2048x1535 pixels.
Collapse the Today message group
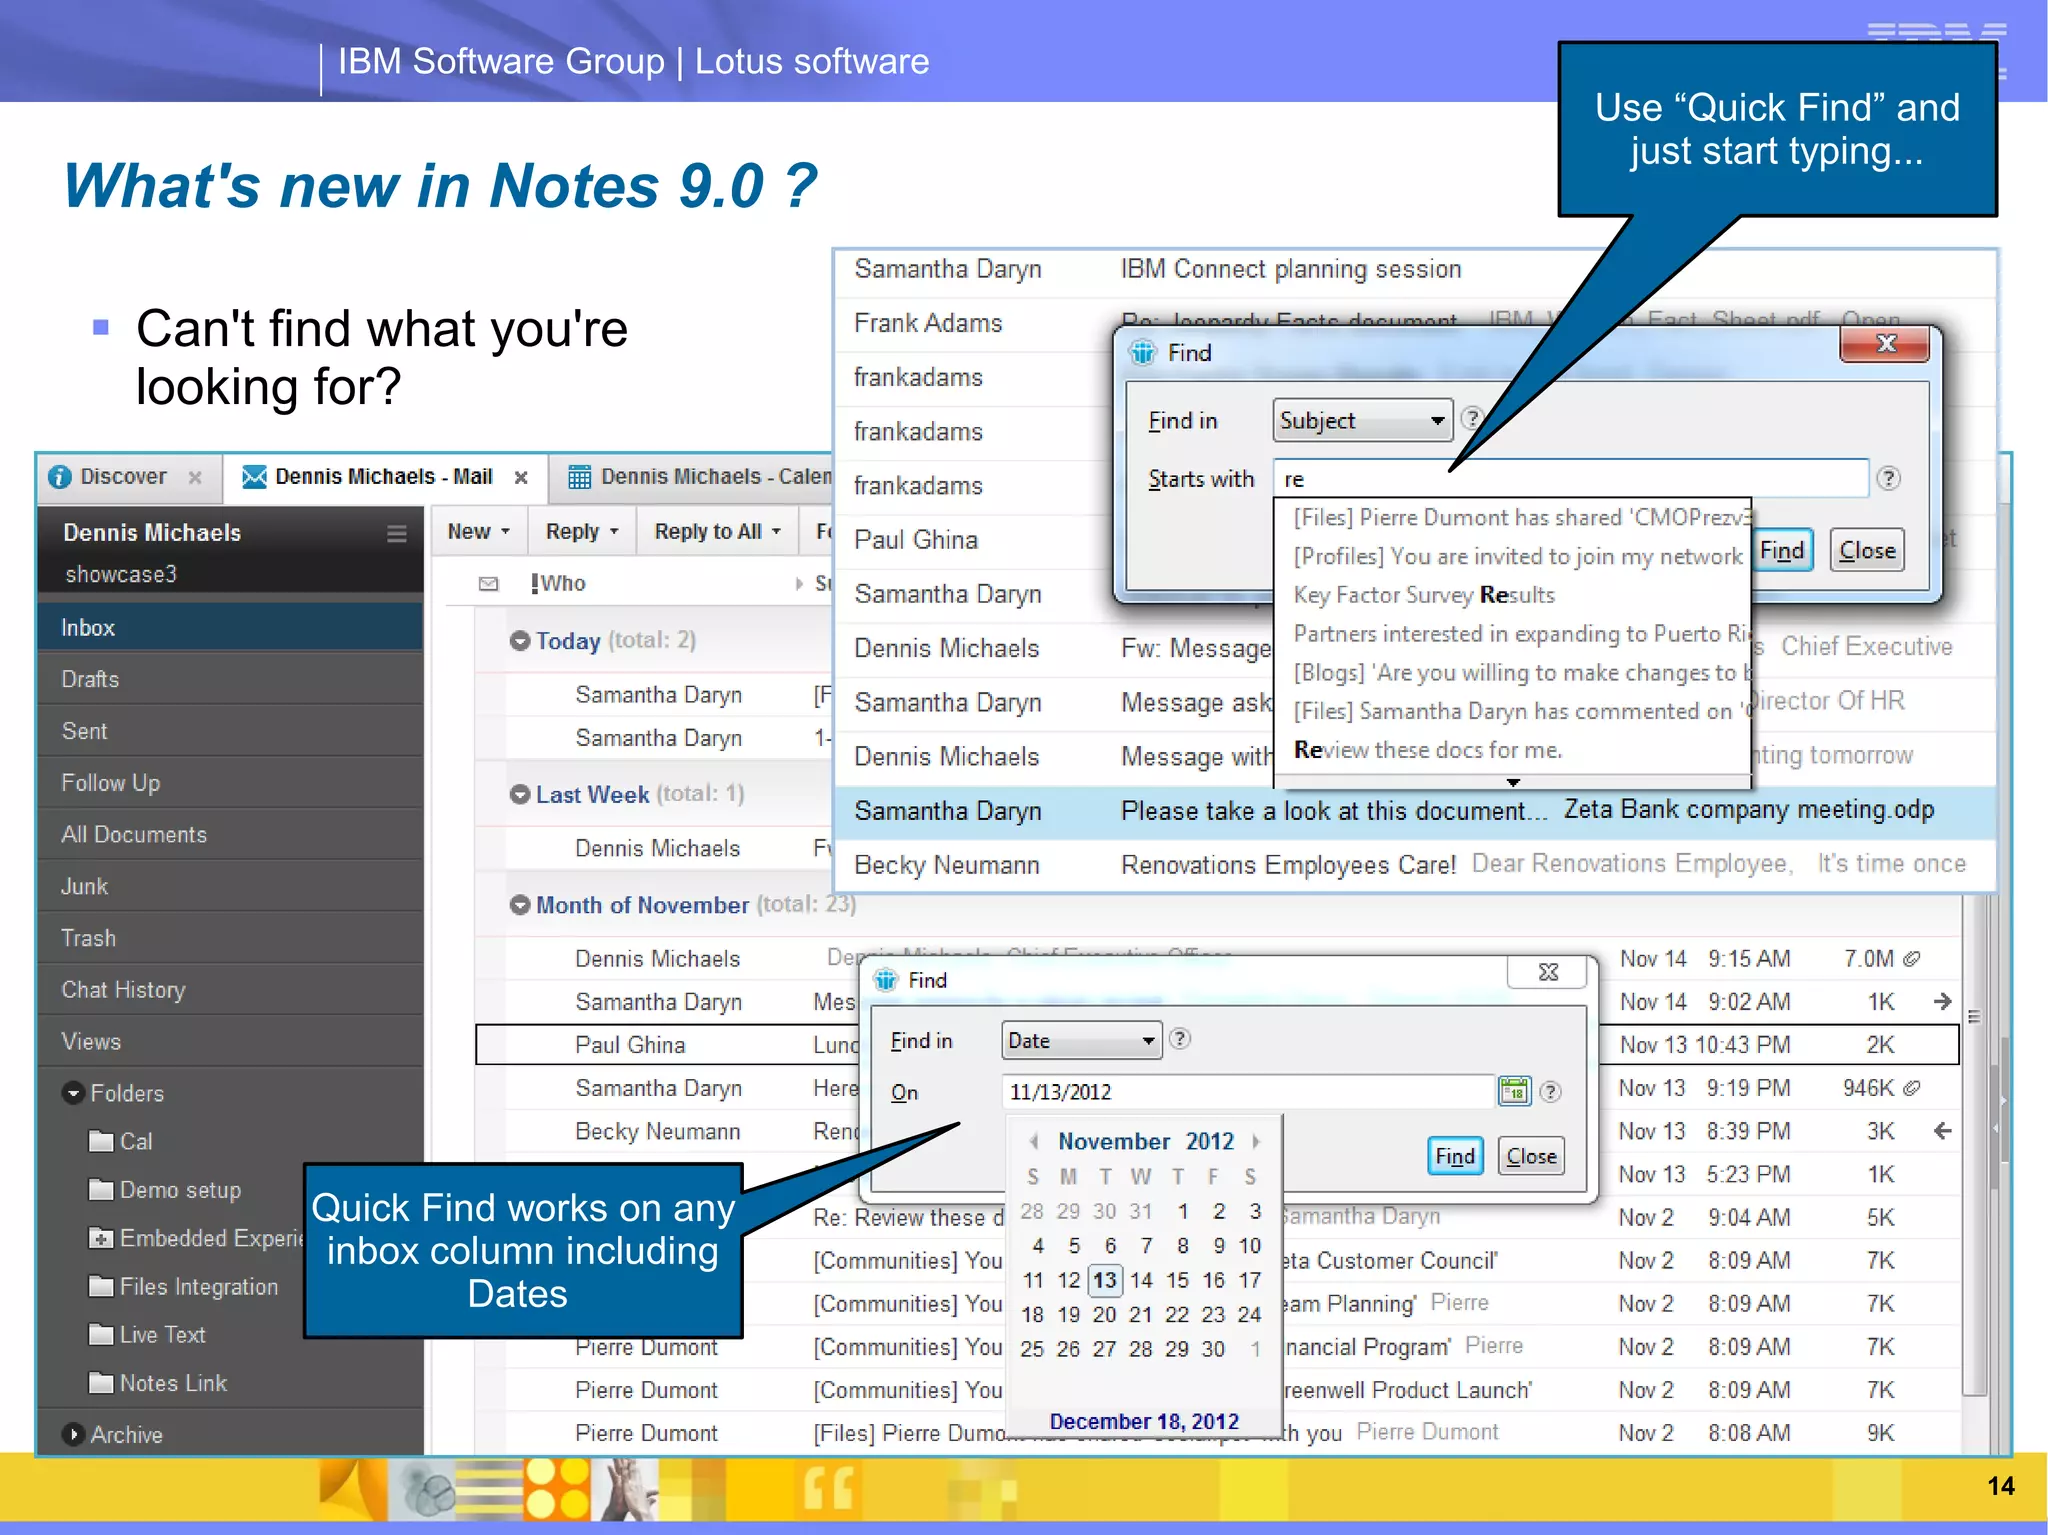click(x=520, y=641)
